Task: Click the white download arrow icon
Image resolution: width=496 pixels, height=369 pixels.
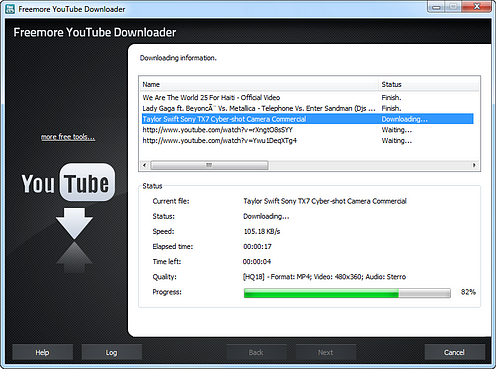Action: 74,223
